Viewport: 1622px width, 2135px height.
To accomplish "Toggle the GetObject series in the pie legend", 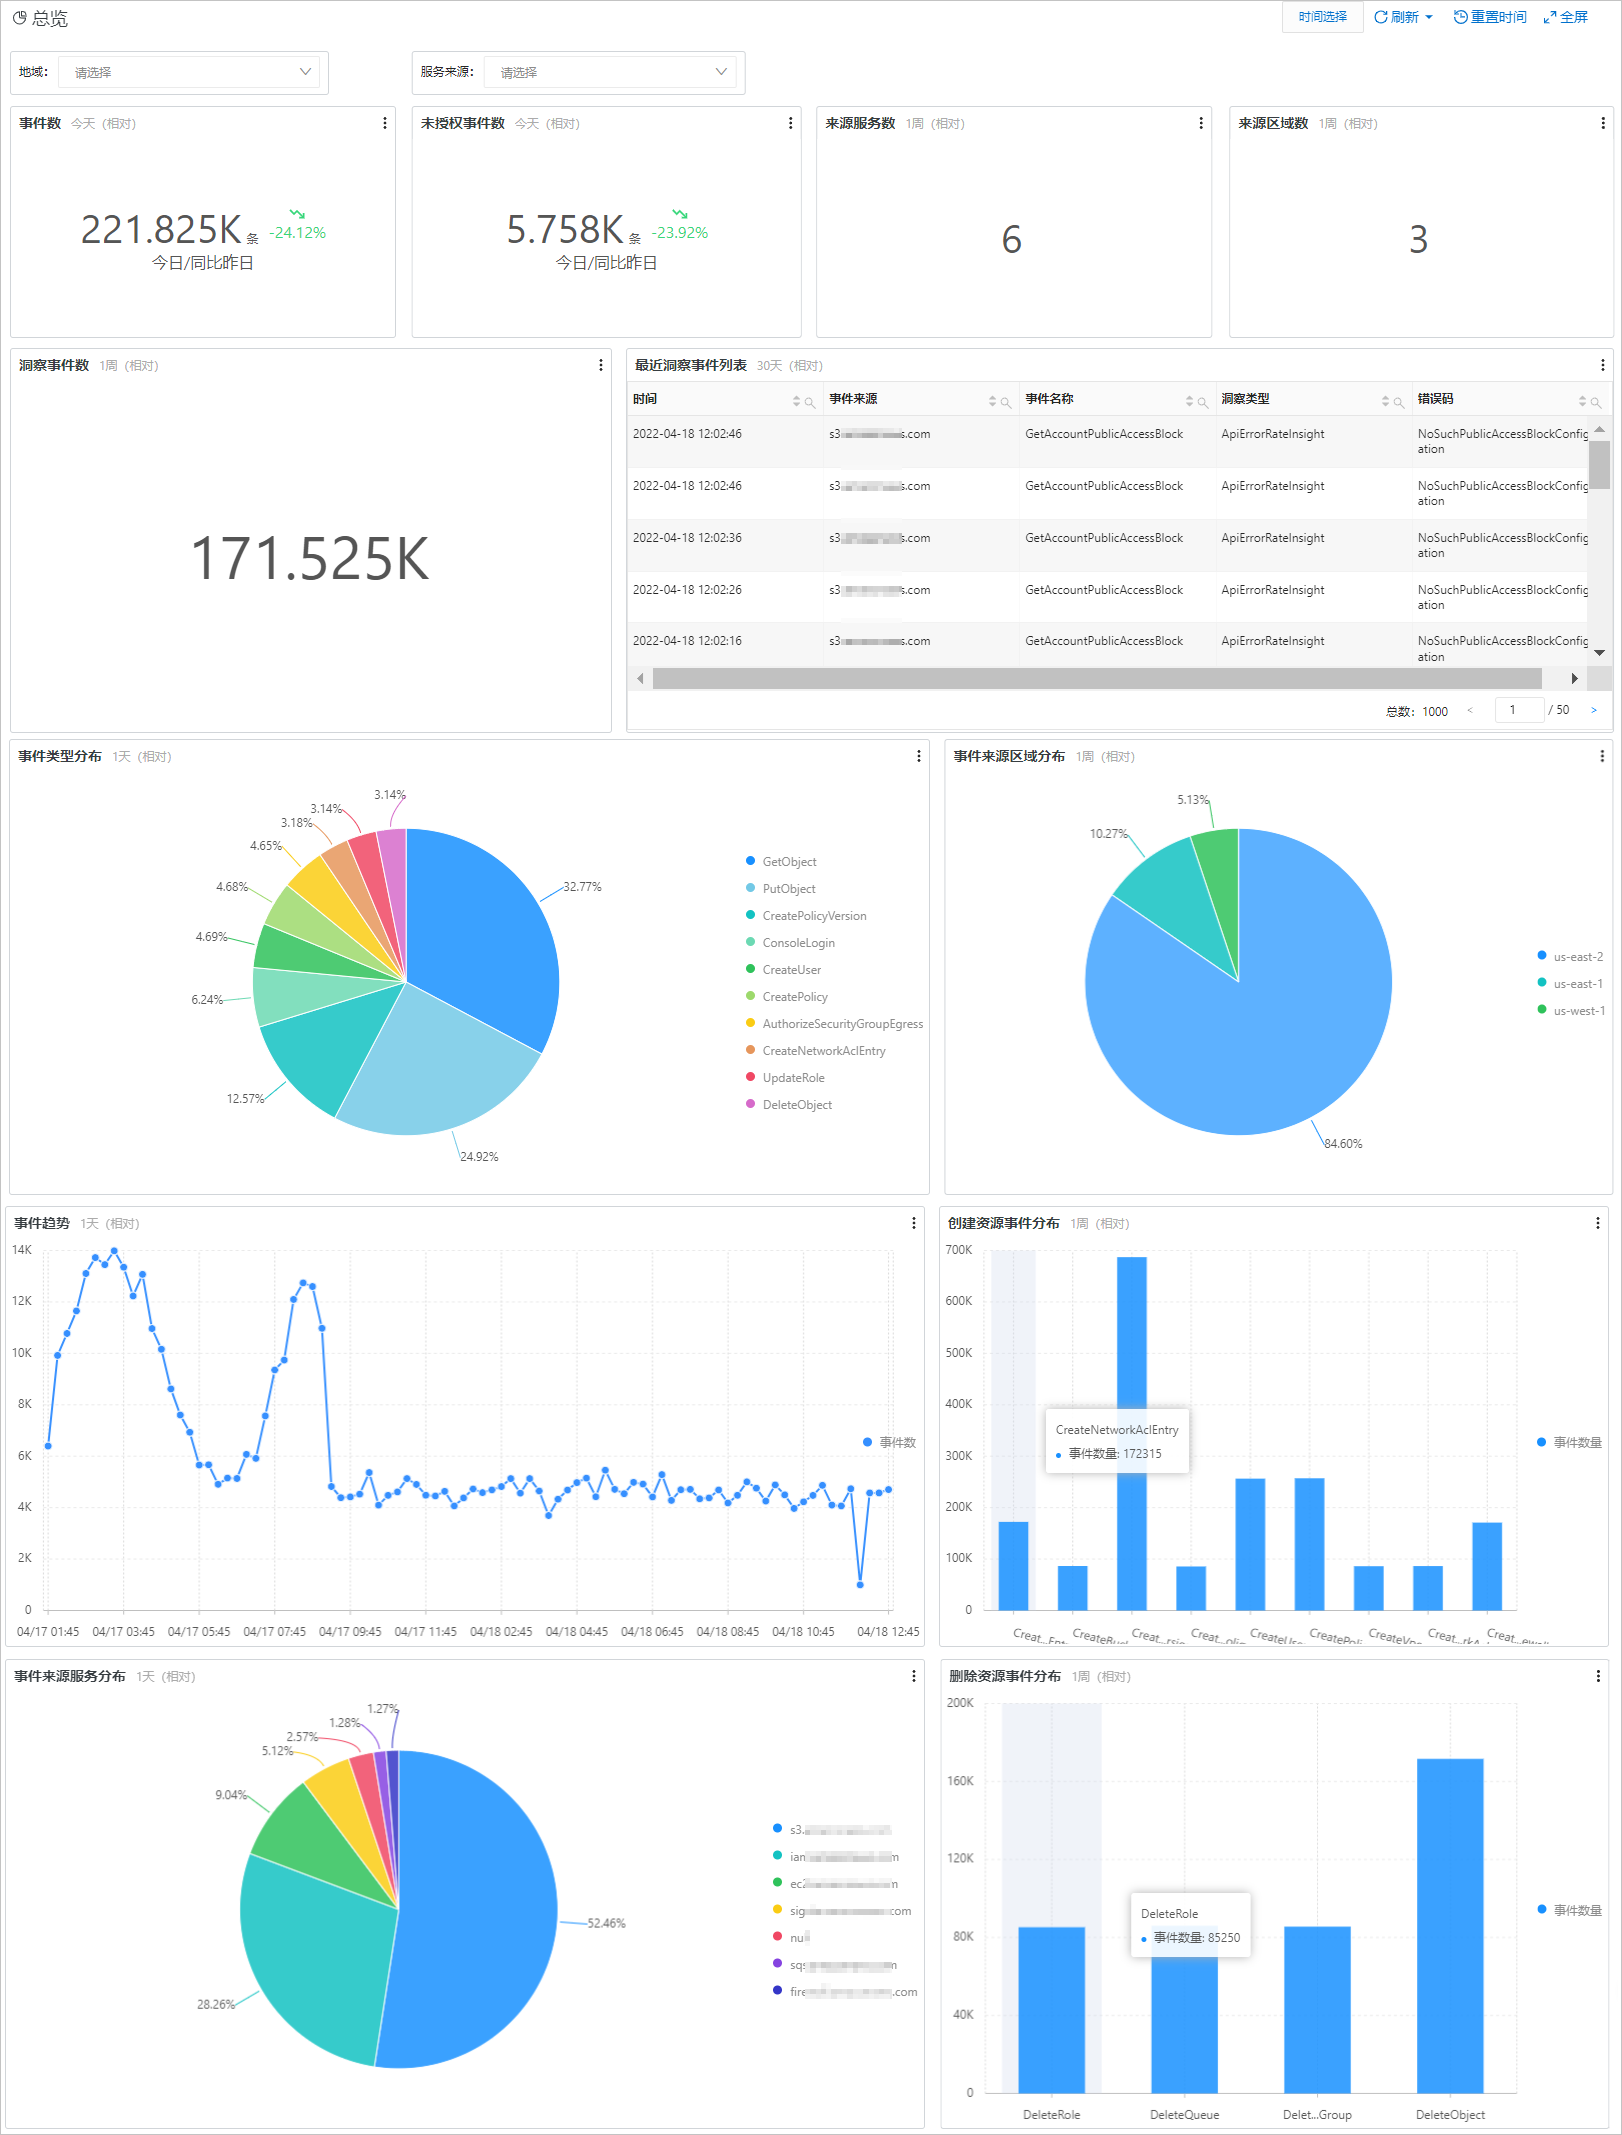I will point(781,862).
